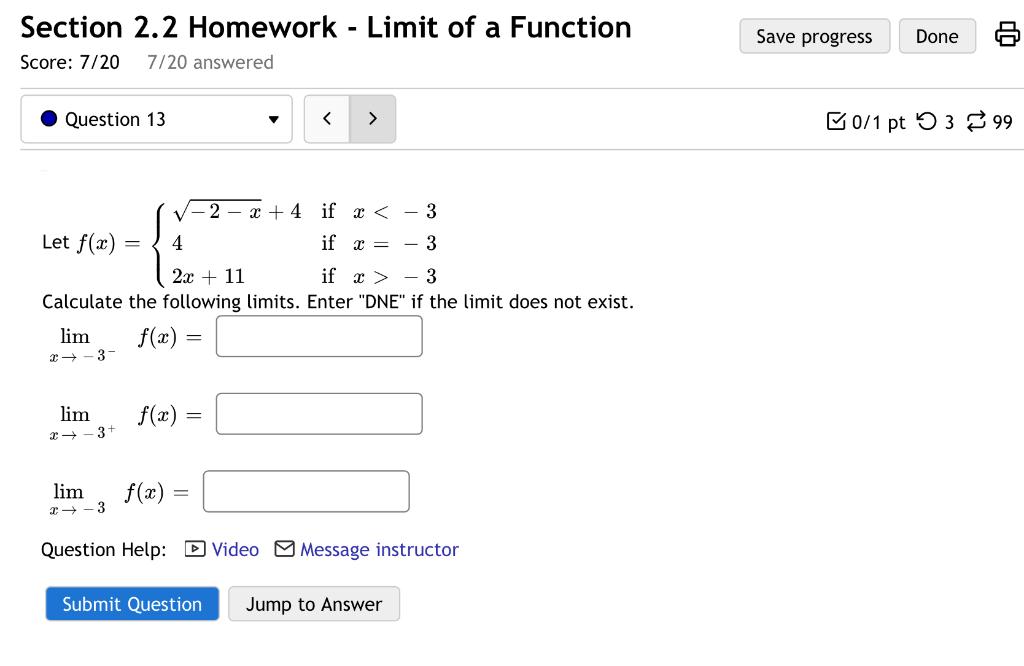Image resolution: width=1024 pixels, height=666 pixels.
Task: Open the Question 13 dropdown
Action: coord(156,118)
